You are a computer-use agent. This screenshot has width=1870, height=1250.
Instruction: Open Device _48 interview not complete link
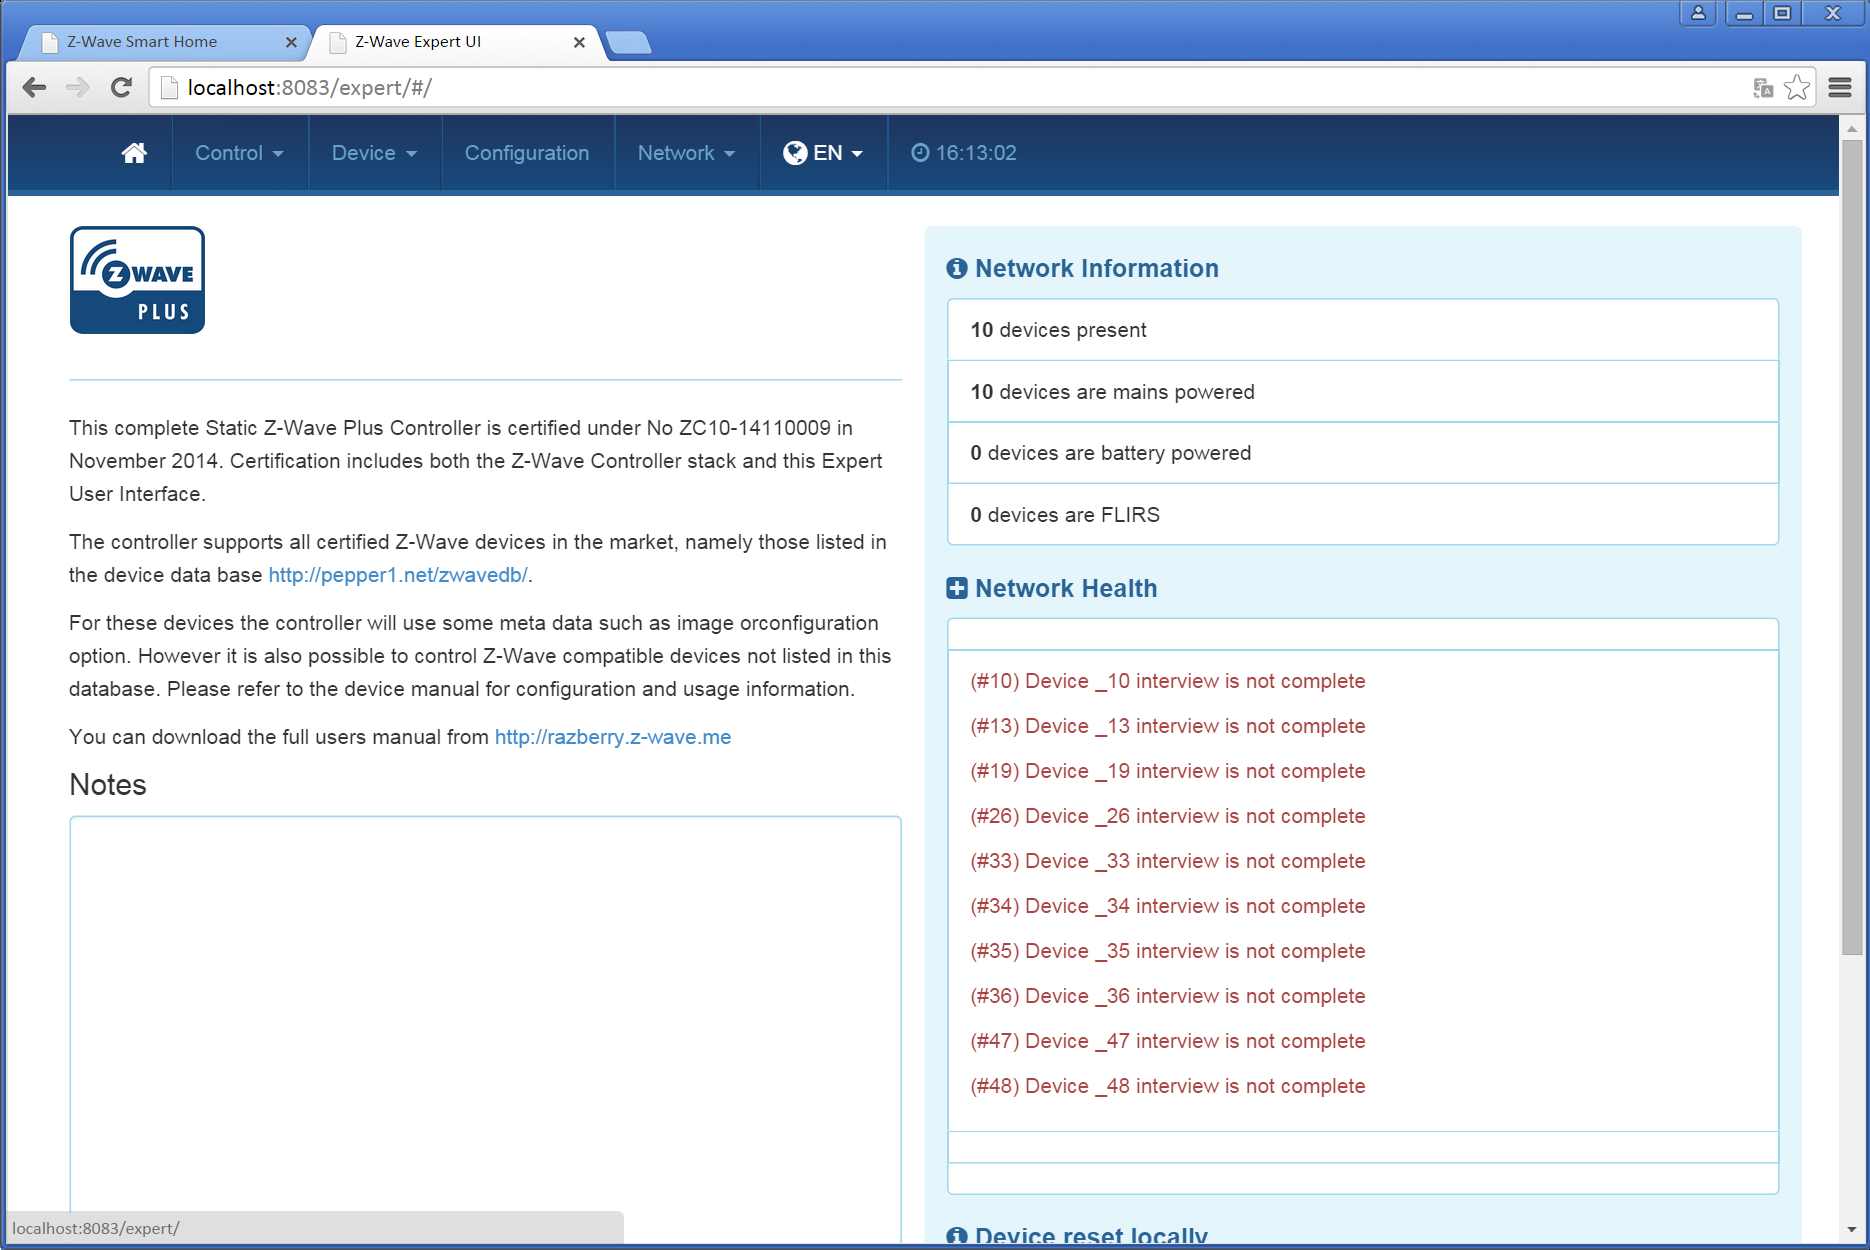coord(1167,1086)
